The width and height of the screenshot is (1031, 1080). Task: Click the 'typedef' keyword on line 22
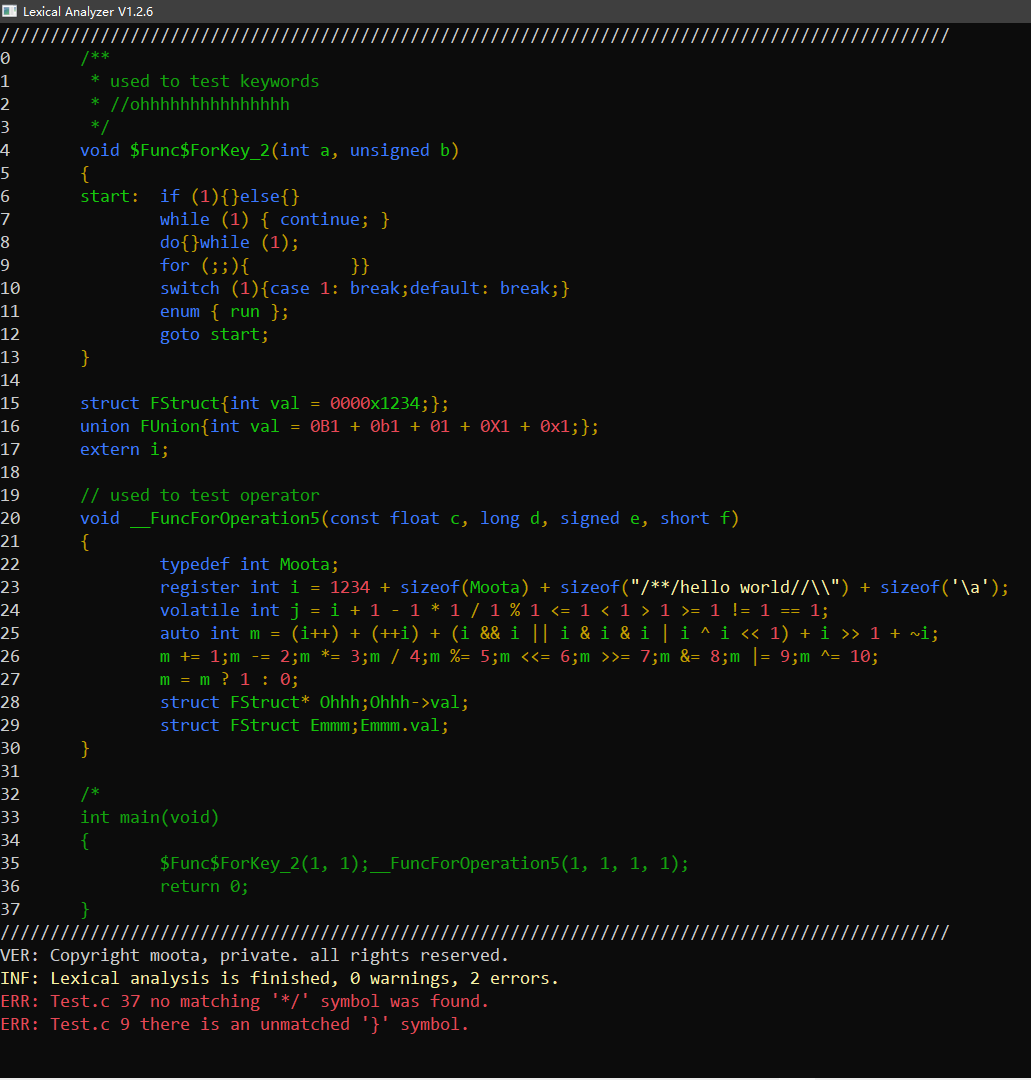point(195,564)
